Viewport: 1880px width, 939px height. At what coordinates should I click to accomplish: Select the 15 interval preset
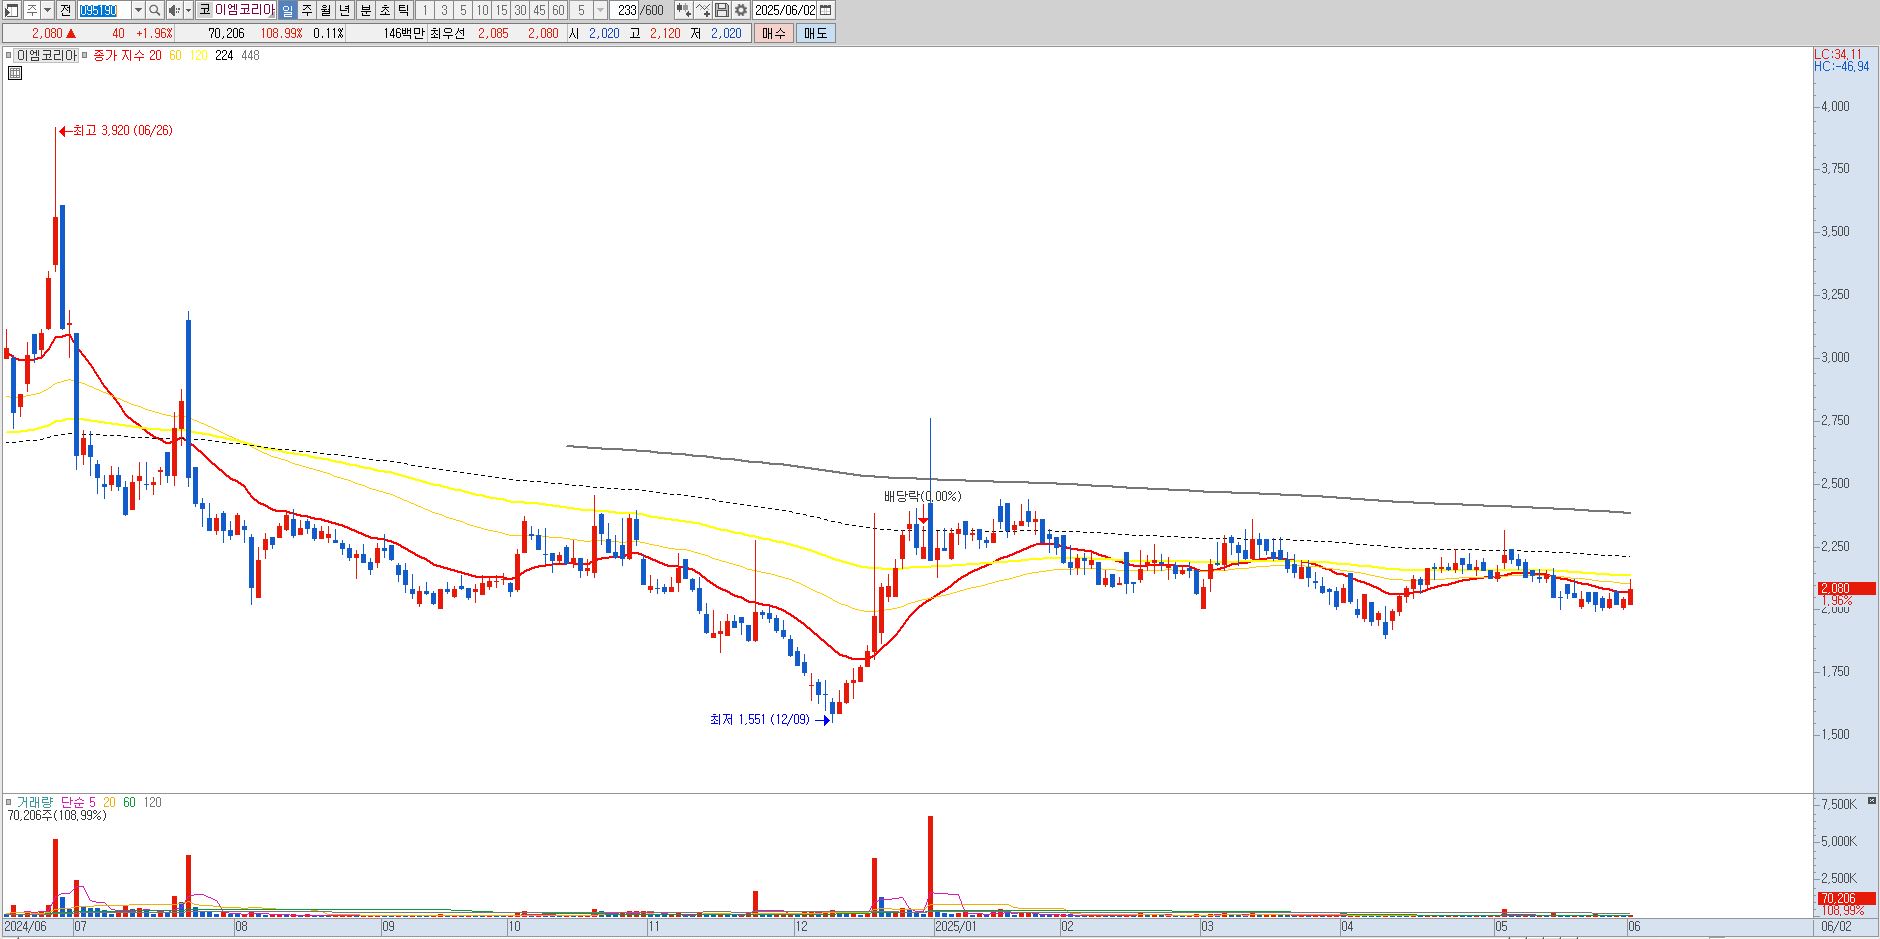501,10
